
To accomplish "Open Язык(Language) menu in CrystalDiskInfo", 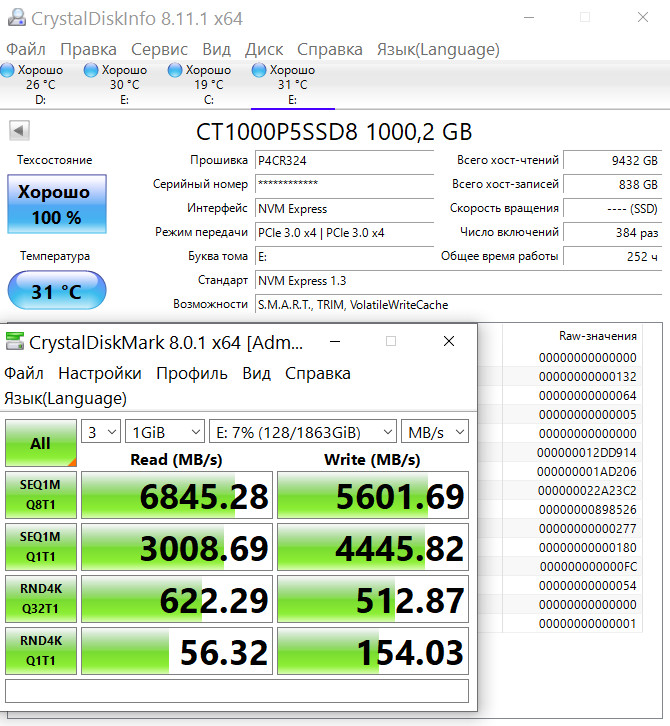I will tap(438, 49).
